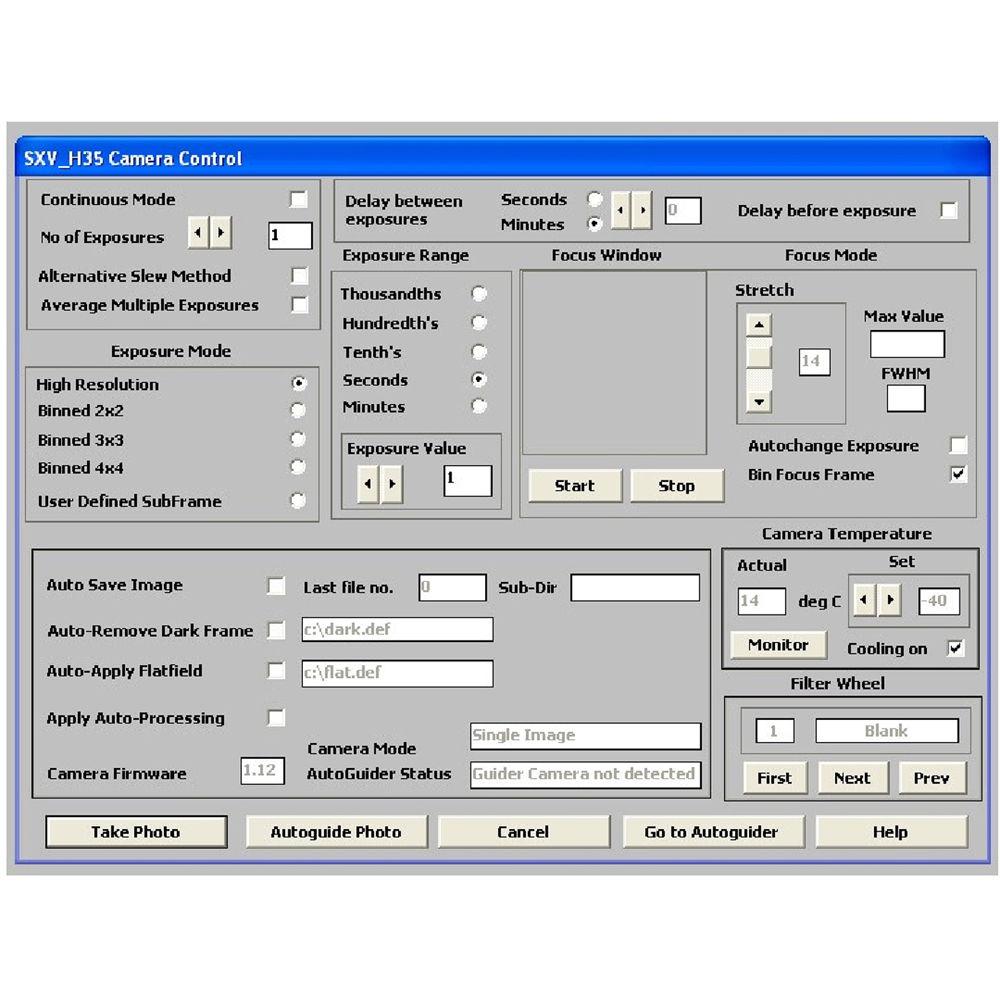Start the focus window

[574, 486]
